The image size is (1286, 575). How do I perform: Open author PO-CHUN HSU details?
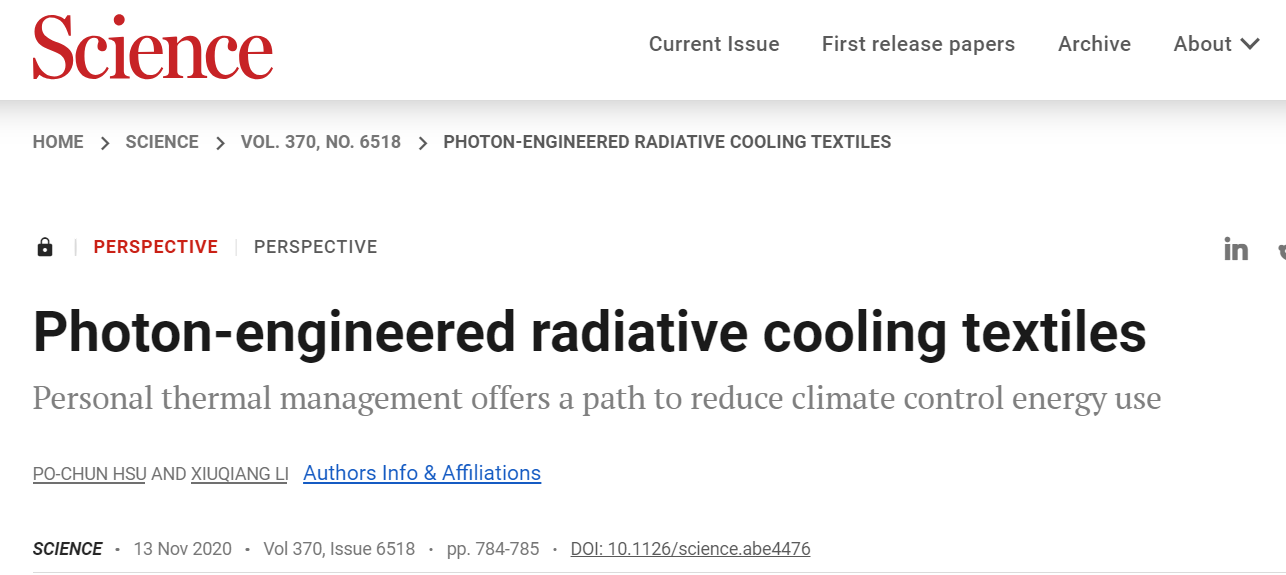[90, 474]
